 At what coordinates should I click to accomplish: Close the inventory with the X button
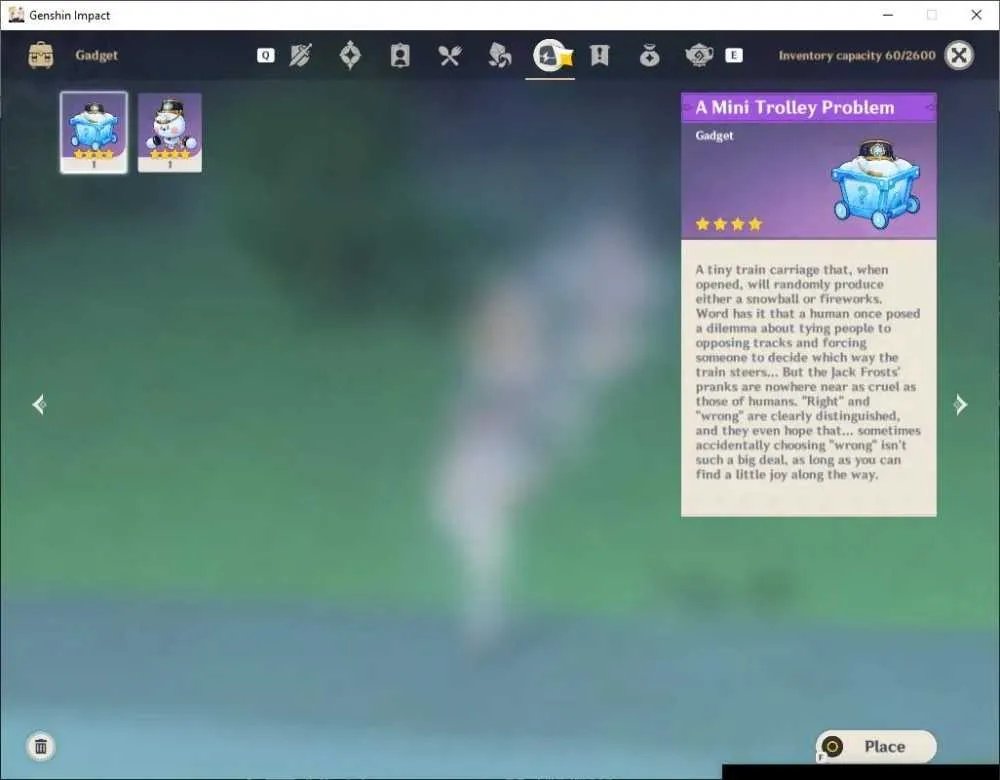click(x=959, y=55)
